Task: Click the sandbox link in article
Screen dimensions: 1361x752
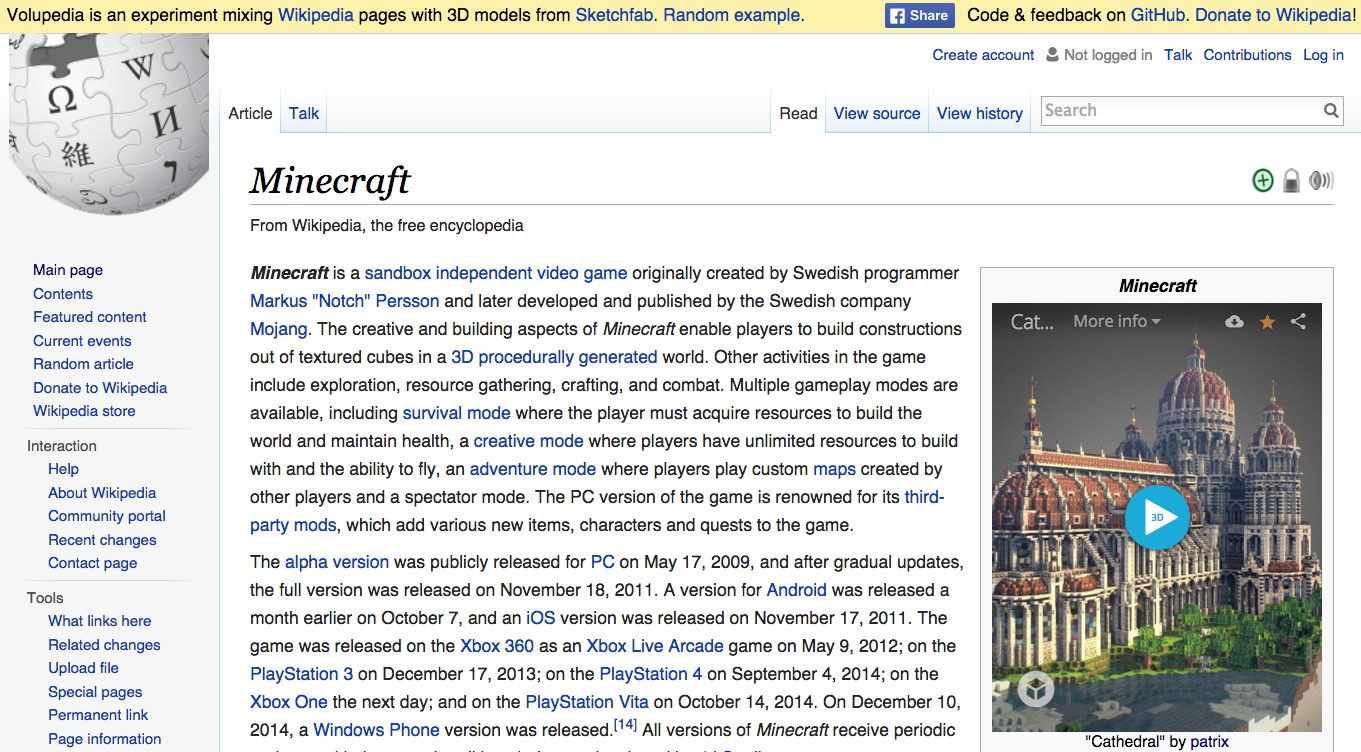Action: pos(398,273)
